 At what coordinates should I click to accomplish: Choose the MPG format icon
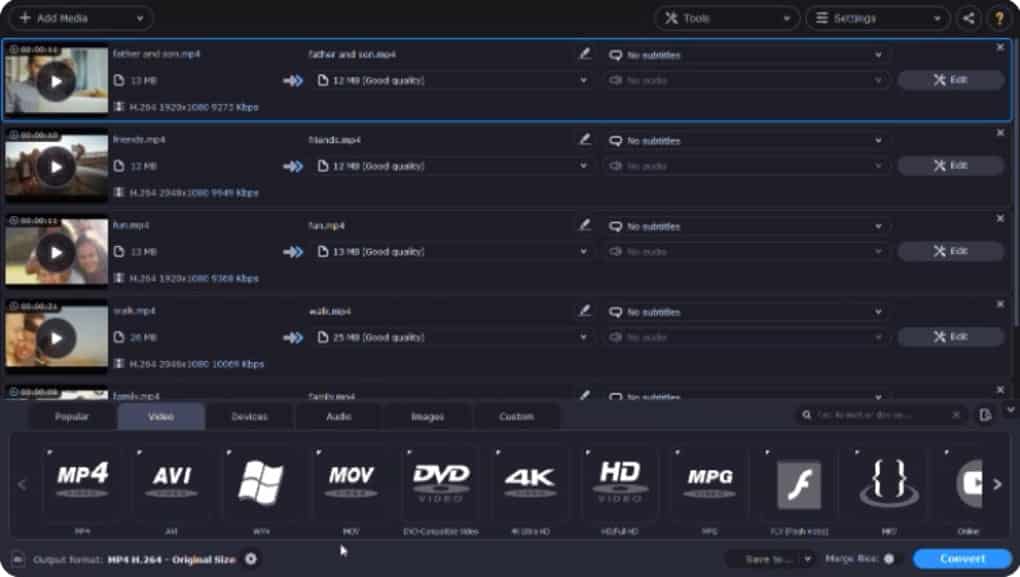[709, 480]
